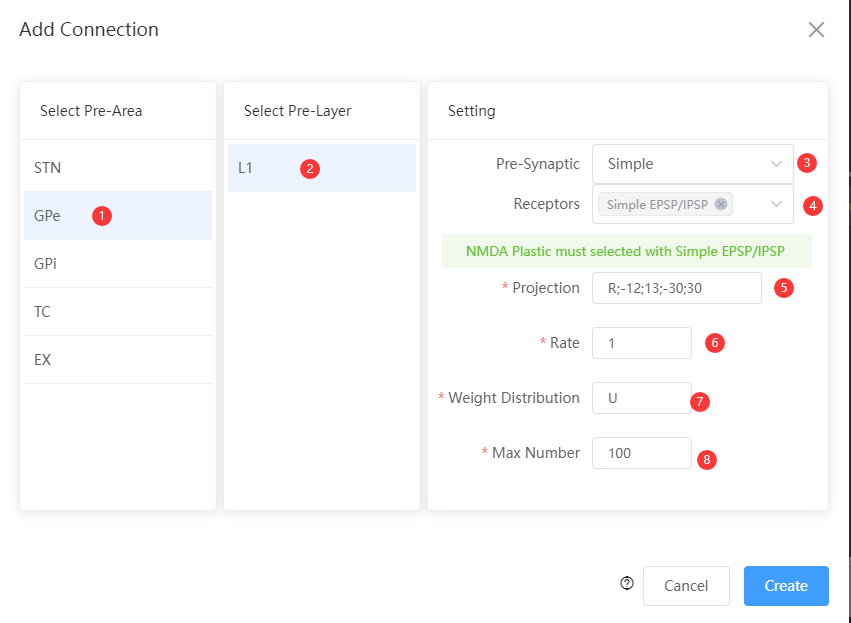Select TC pre-area entry
Image resolution: width=851 pixels, height=623 pixels.
pos(118,312)
